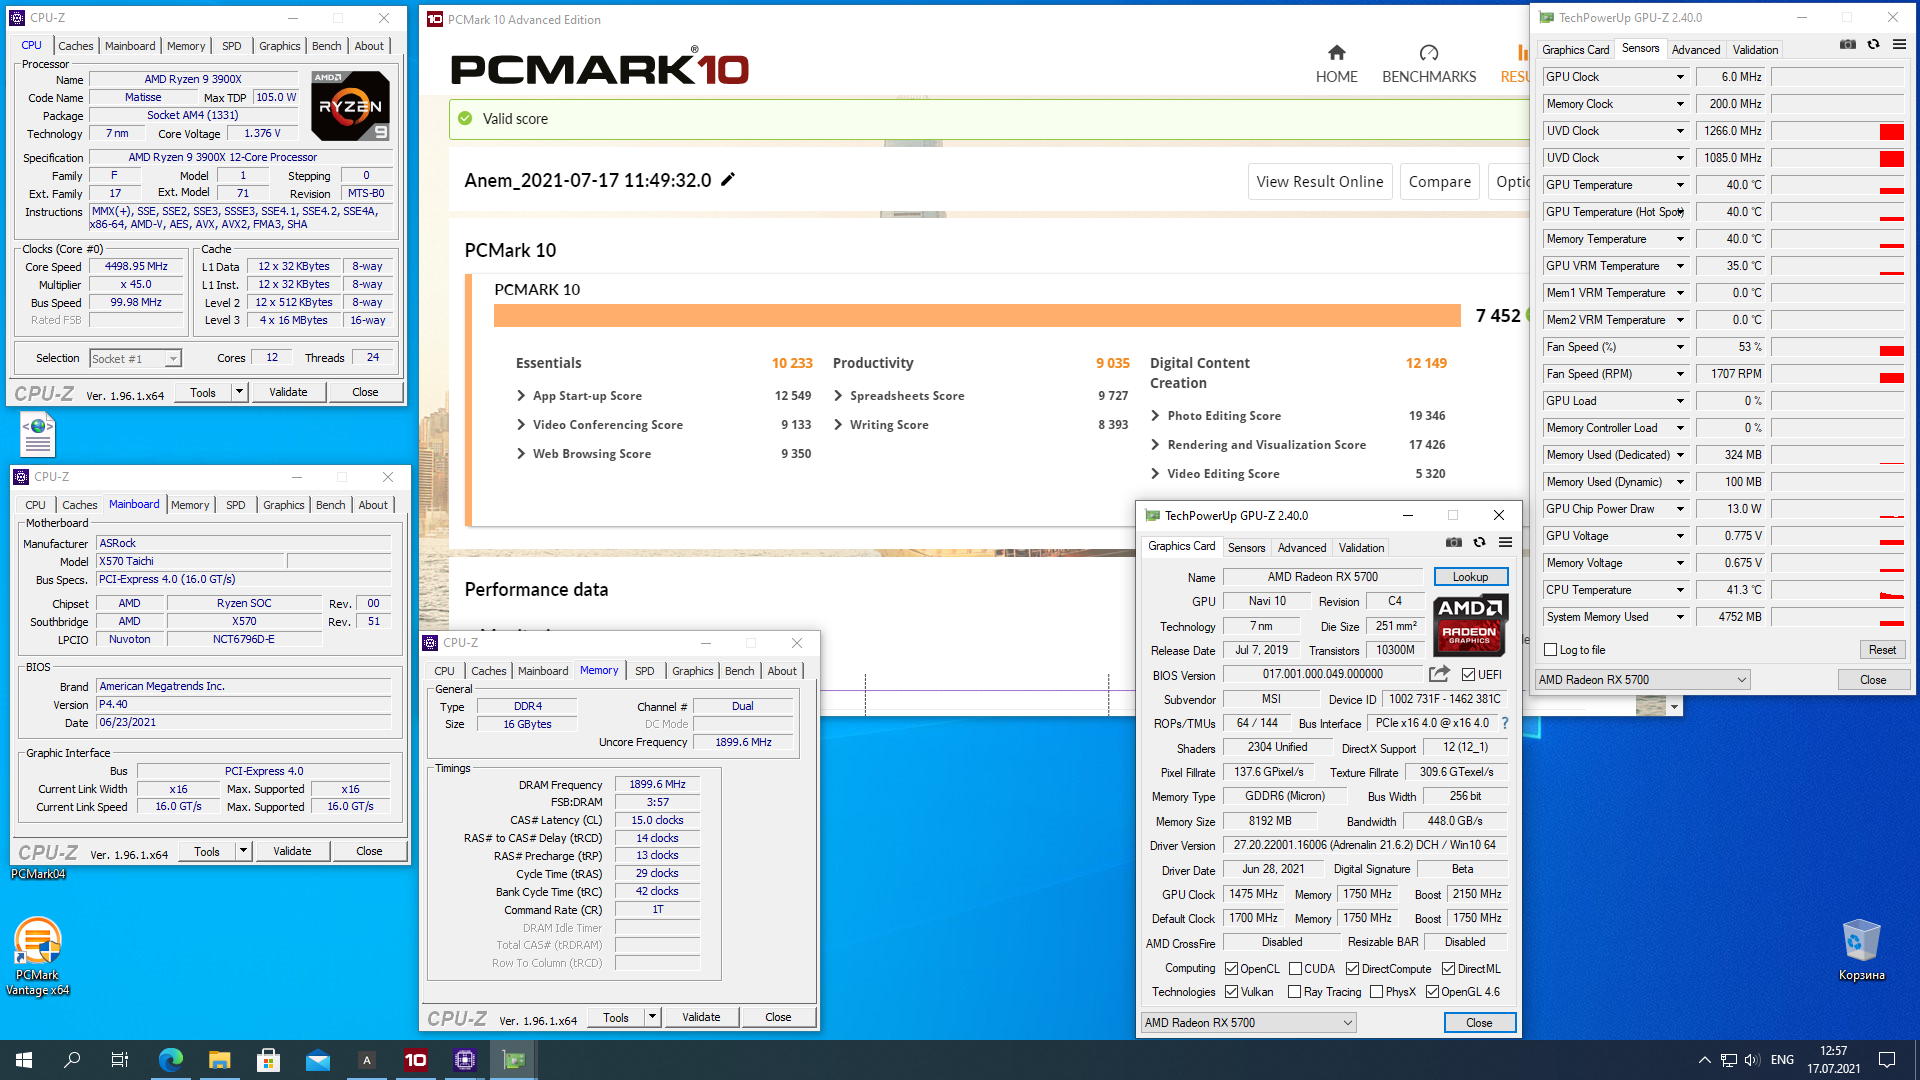Click the orange PCMark 10 score bar
Viewport: 1920px width, 1080px height.
point(977,316)
